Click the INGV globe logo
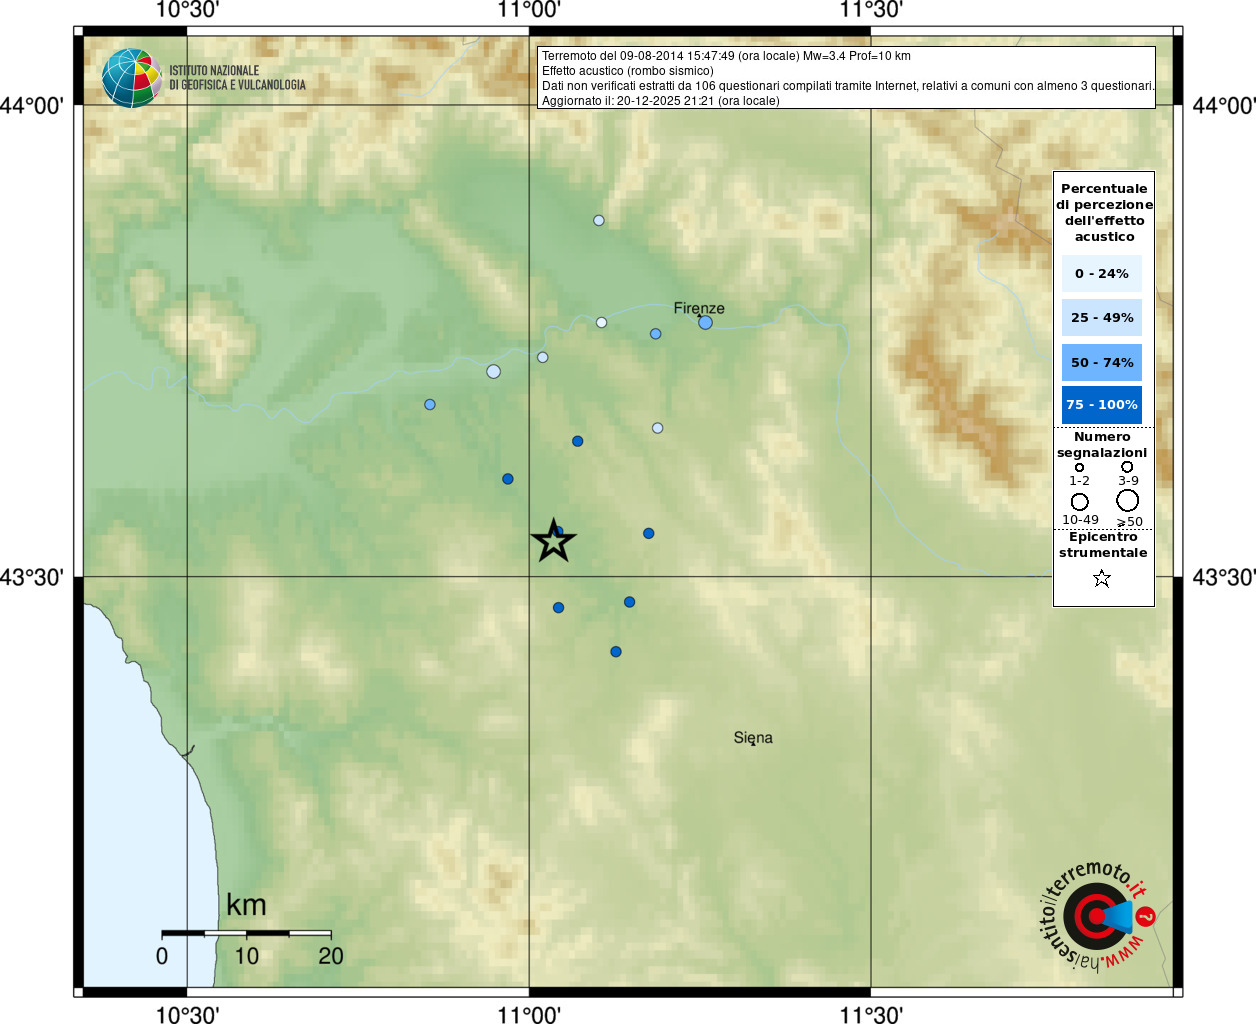Screen dimensions: 1256x1024 click(131, 78)
